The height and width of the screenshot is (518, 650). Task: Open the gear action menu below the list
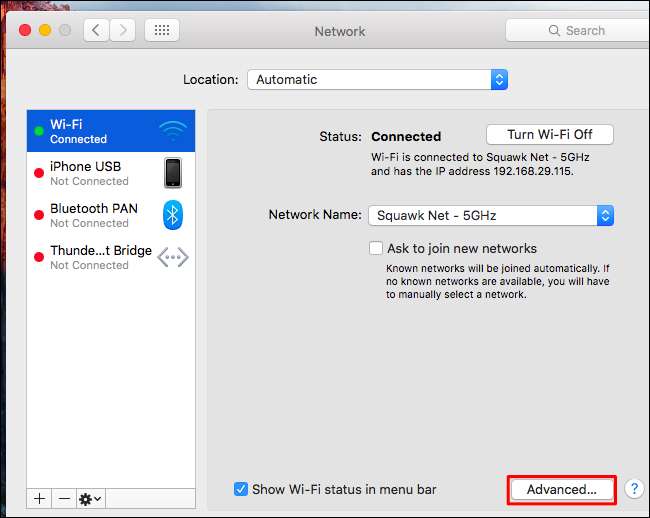point(90,497)
